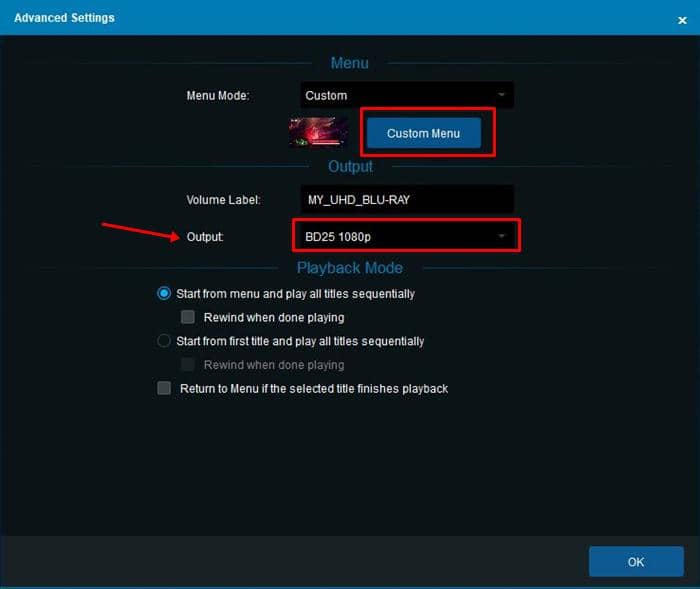Click the Volume Label field label
Image resolution: width=700 pixels, height=589 pixels.
pyautogui.click(x=223, y=200)
